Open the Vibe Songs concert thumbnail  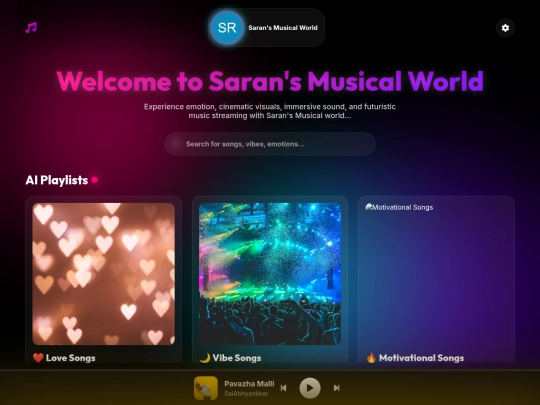click(x=270, y=274)
